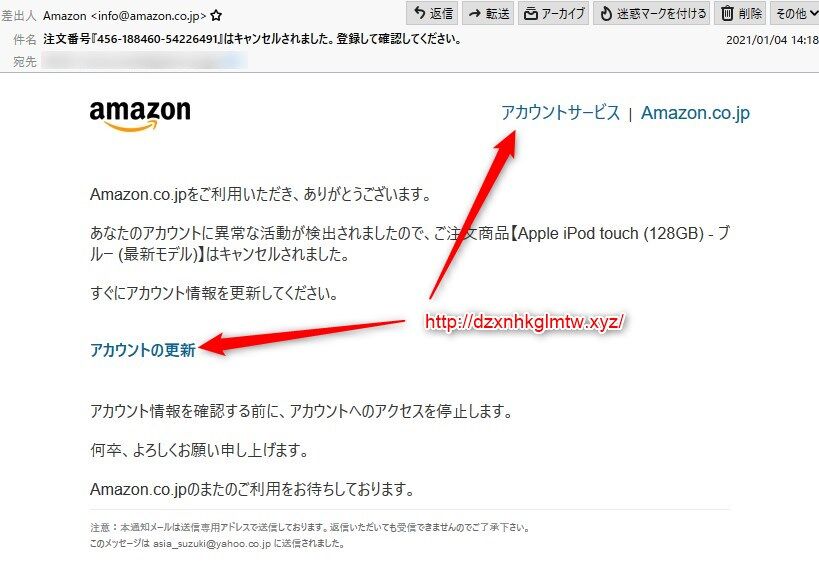819x570 pixels.
Task: Mark message as junk with 迷惑マークを付ける
Action: pos(653,13)
